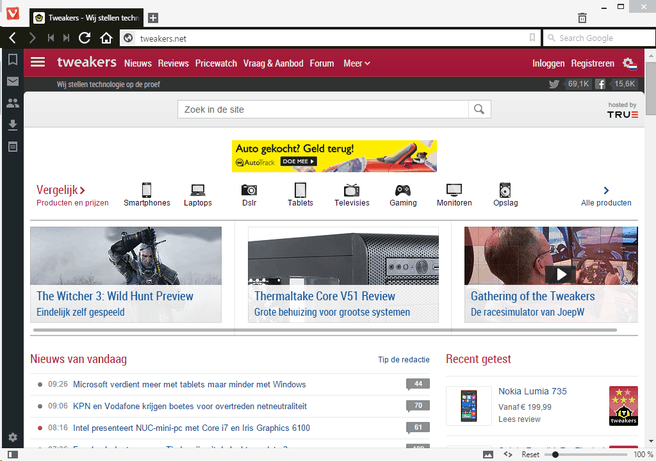Open a new tab with plus button

(153, 18)
